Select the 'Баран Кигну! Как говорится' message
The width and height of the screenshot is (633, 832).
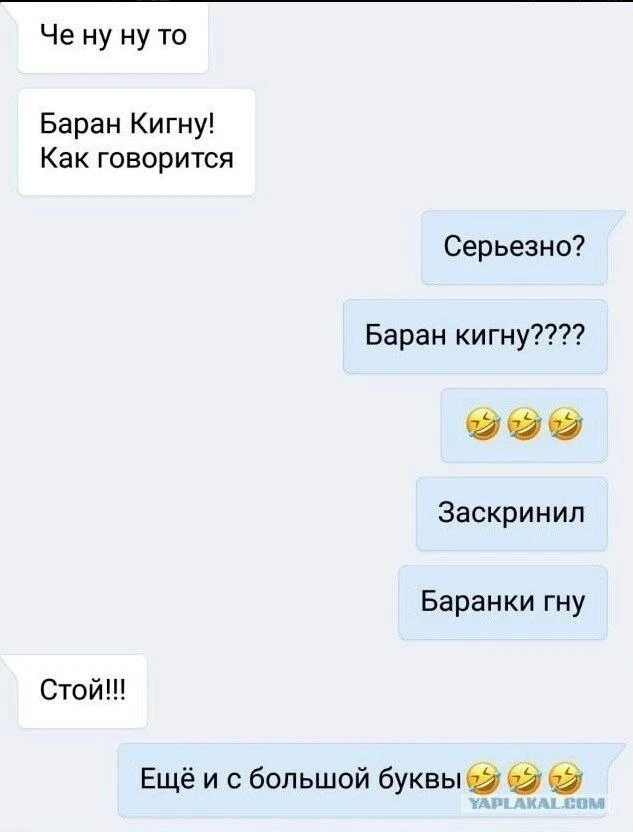tap(137, 142)
